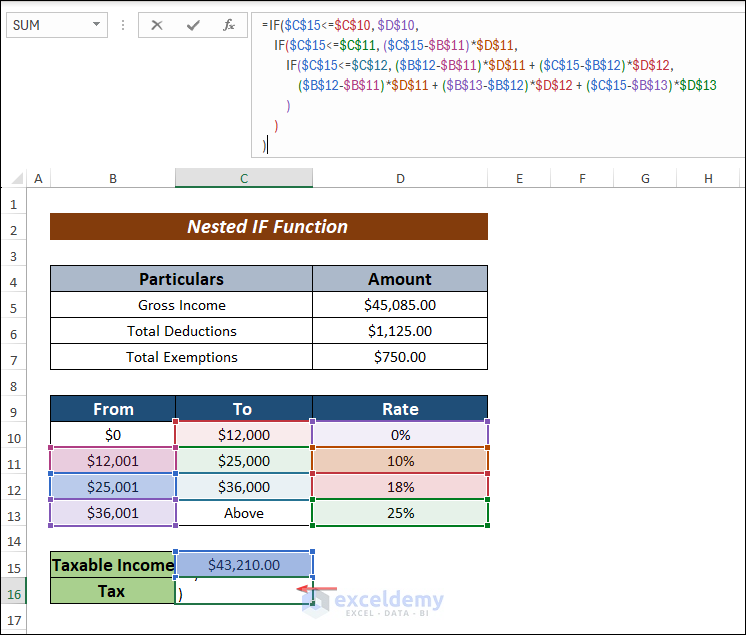Screen dimensions: 746x635
Task: Cancel the formula entry with the X icon
Action: pyautogui.click(x=157, y=25)
